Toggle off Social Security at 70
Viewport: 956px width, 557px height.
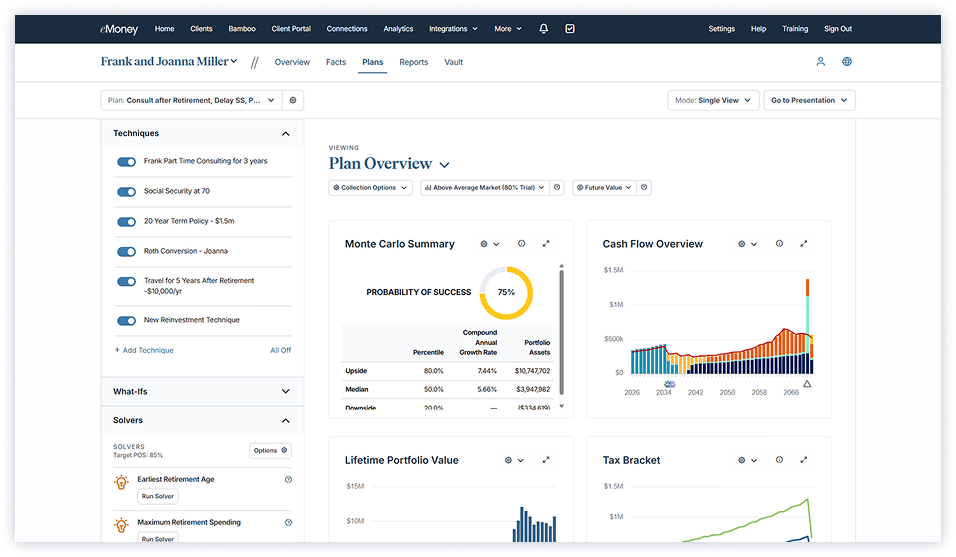pyautogui.click(x=126, y=191)
